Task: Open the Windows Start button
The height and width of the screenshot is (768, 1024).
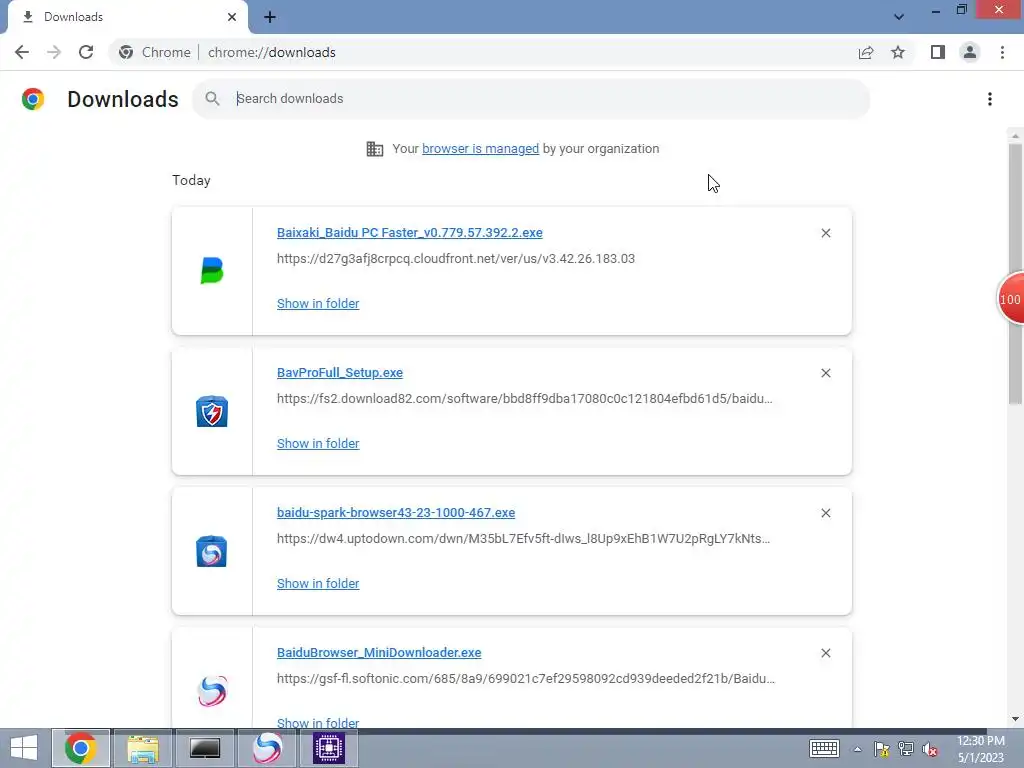Action: tap(24, 748)
